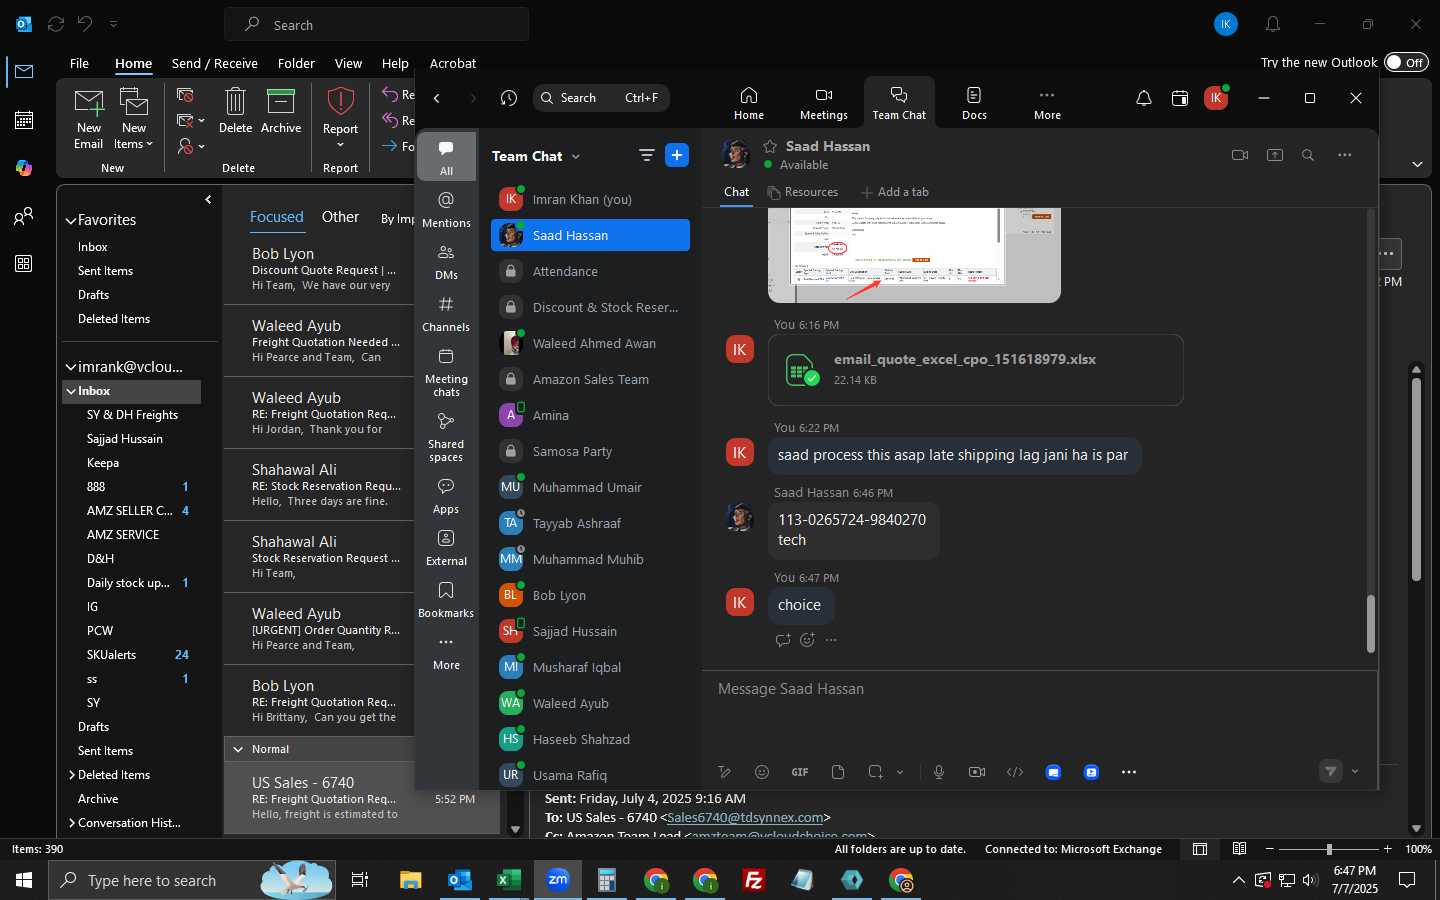Image resolution: width=1440 pixels, height=900 pixels.
Task: Click filter icon next to Team Chat
Action: tap(647, 155)
